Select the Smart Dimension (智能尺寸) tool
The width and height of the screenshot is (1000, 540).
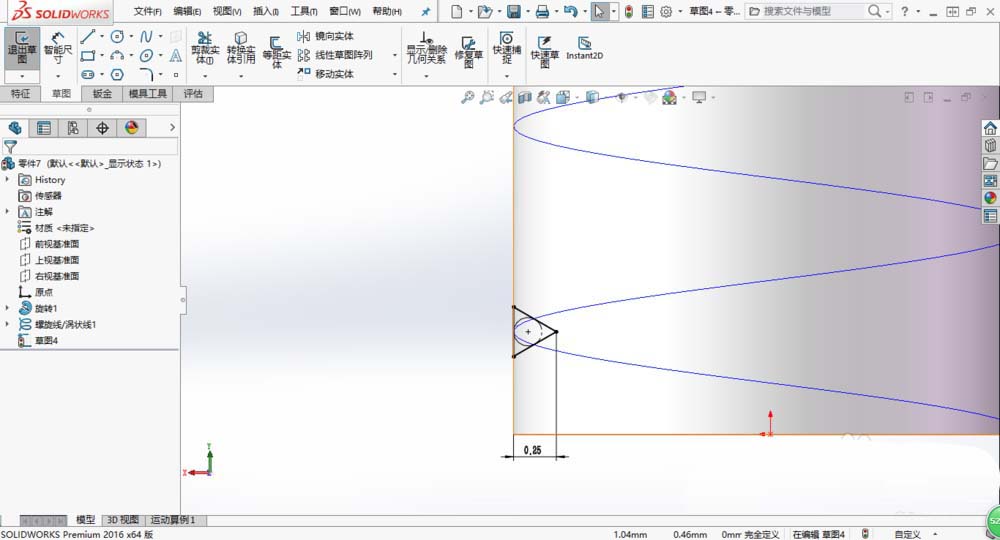(x=57, y=49)
